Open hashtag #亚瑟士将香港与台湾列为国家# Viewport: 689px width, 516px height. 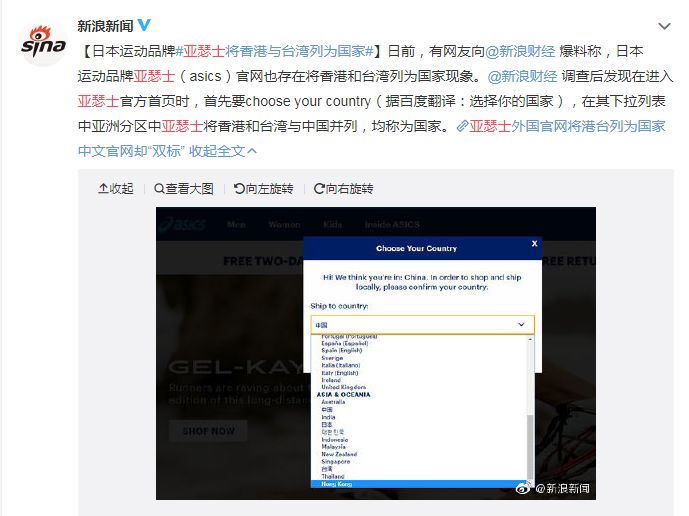coord(274,51)
